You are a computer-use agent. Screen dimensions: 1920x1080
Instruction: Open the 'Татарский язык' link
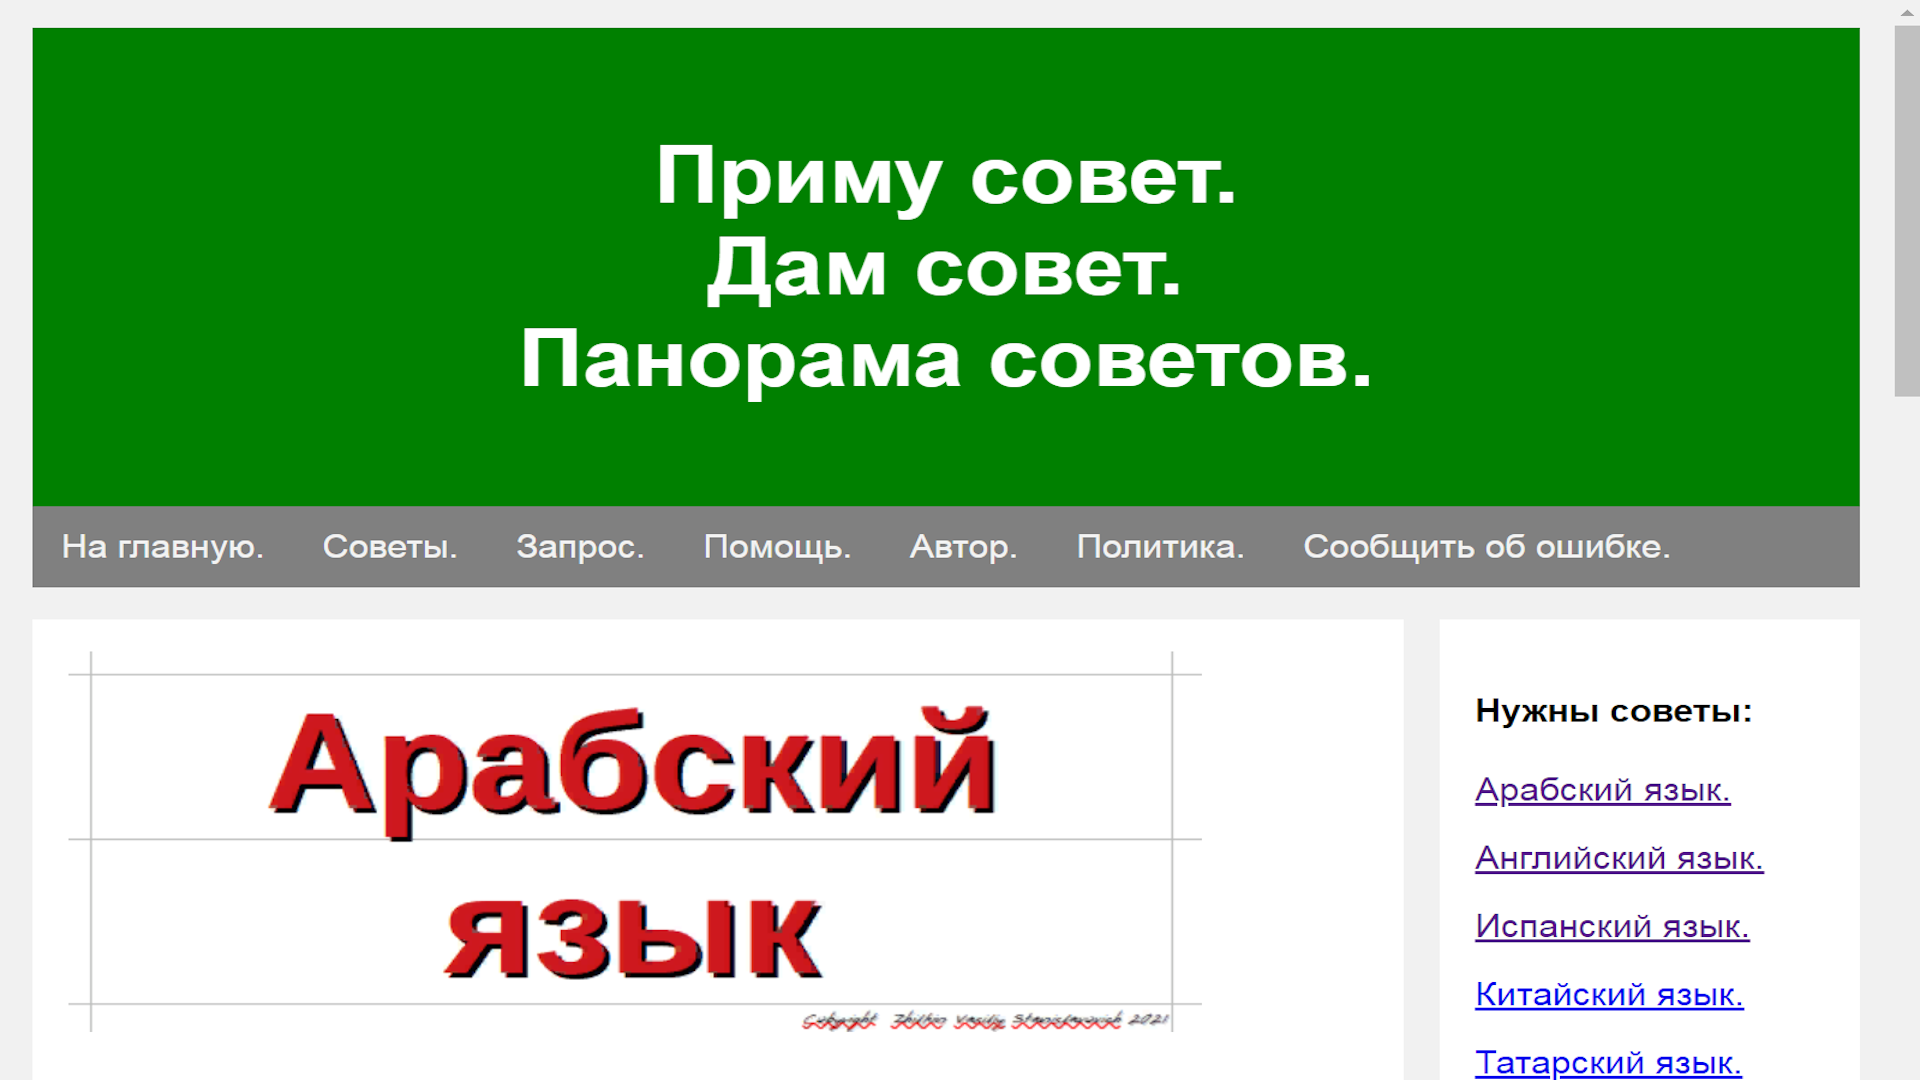pos(1607,1061)
